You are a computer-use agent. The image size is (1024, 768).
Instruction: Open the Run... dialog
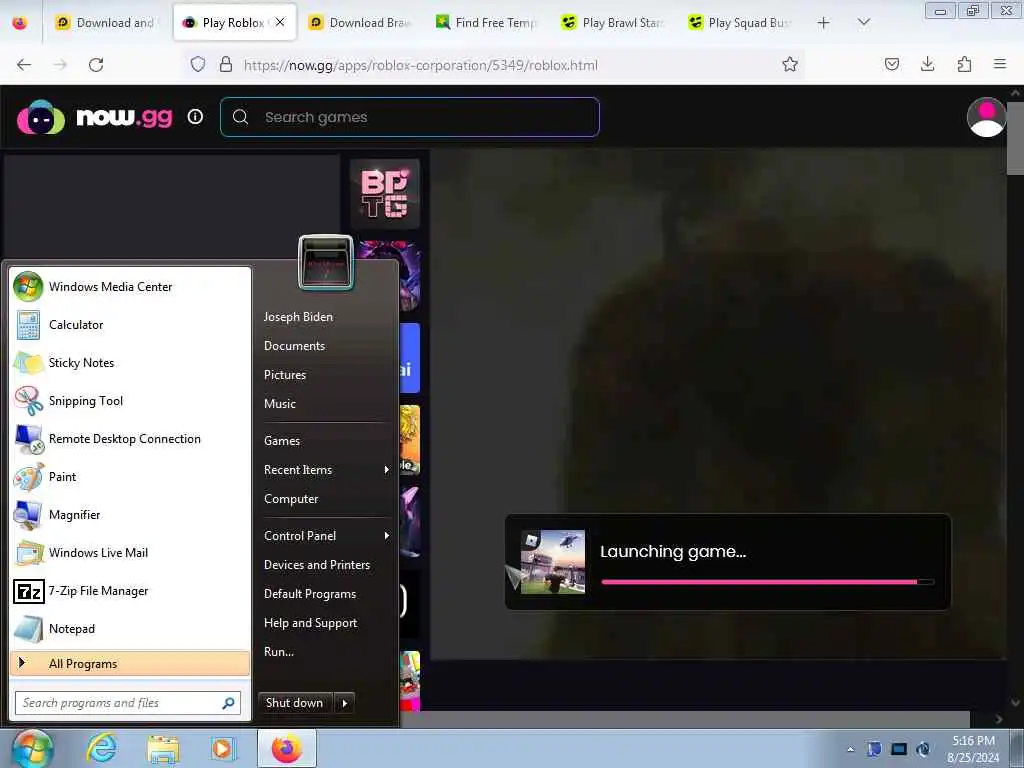tap(279, 652)
